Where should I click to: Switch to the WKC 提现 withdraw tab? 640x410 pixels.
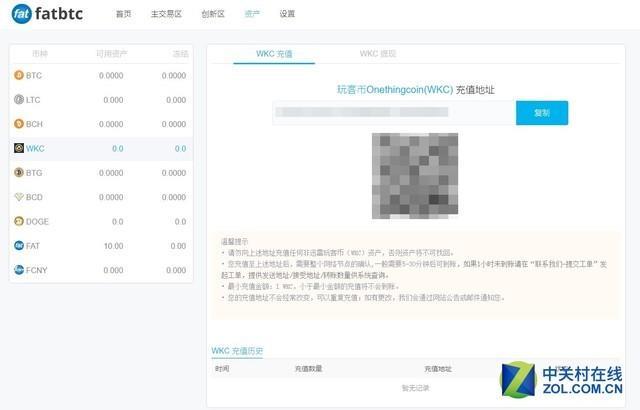378,53
